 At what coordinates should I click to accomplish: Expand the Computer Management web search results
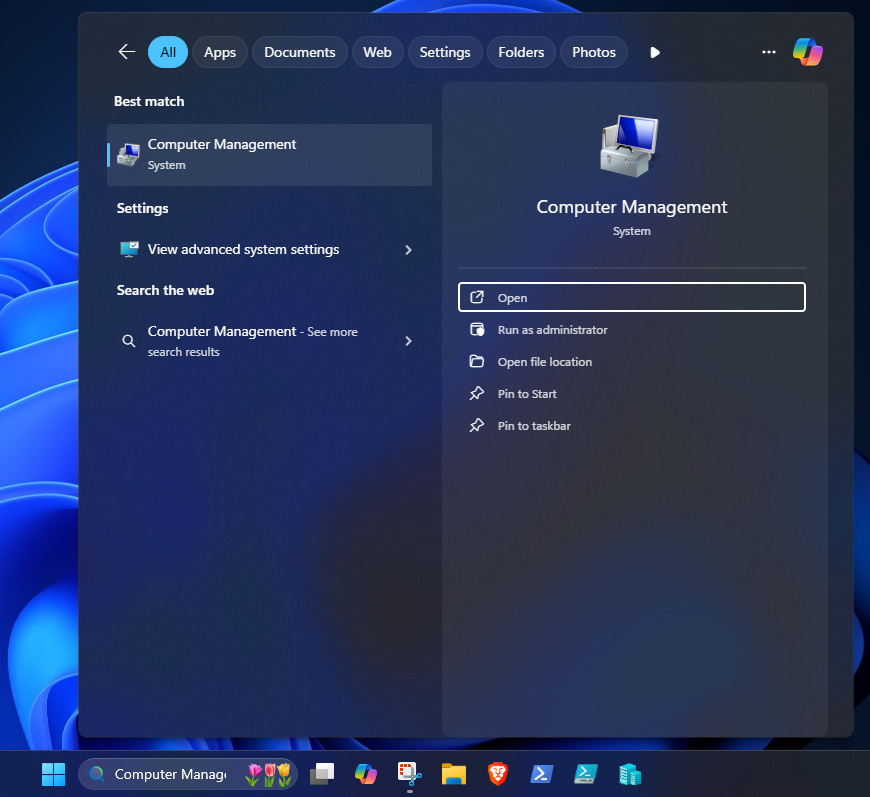coord(408,340)
